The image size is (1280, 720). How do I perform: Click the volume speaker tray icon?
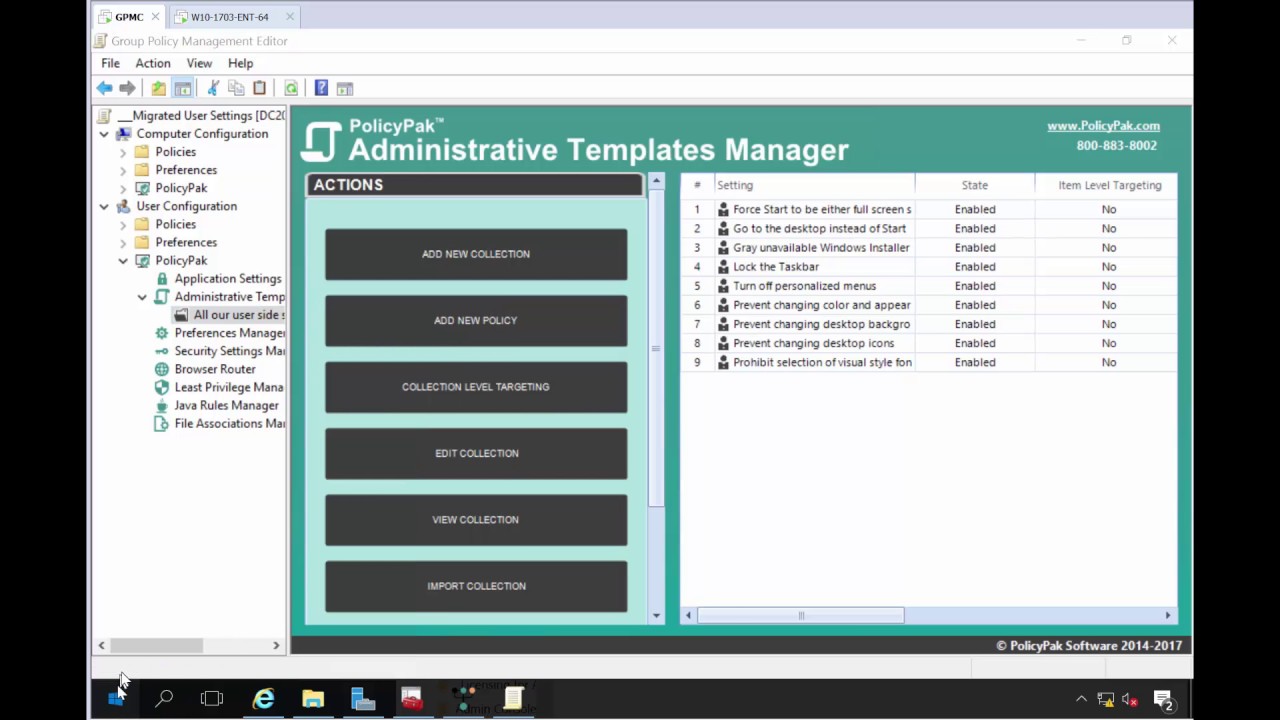tap(1130, 699)
